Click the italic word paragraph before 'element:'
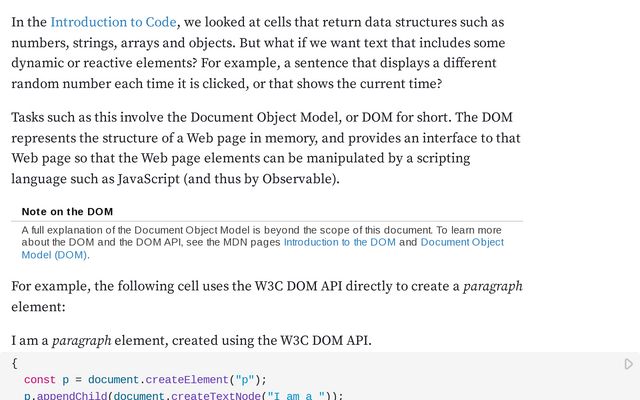 tap(493, 286)
